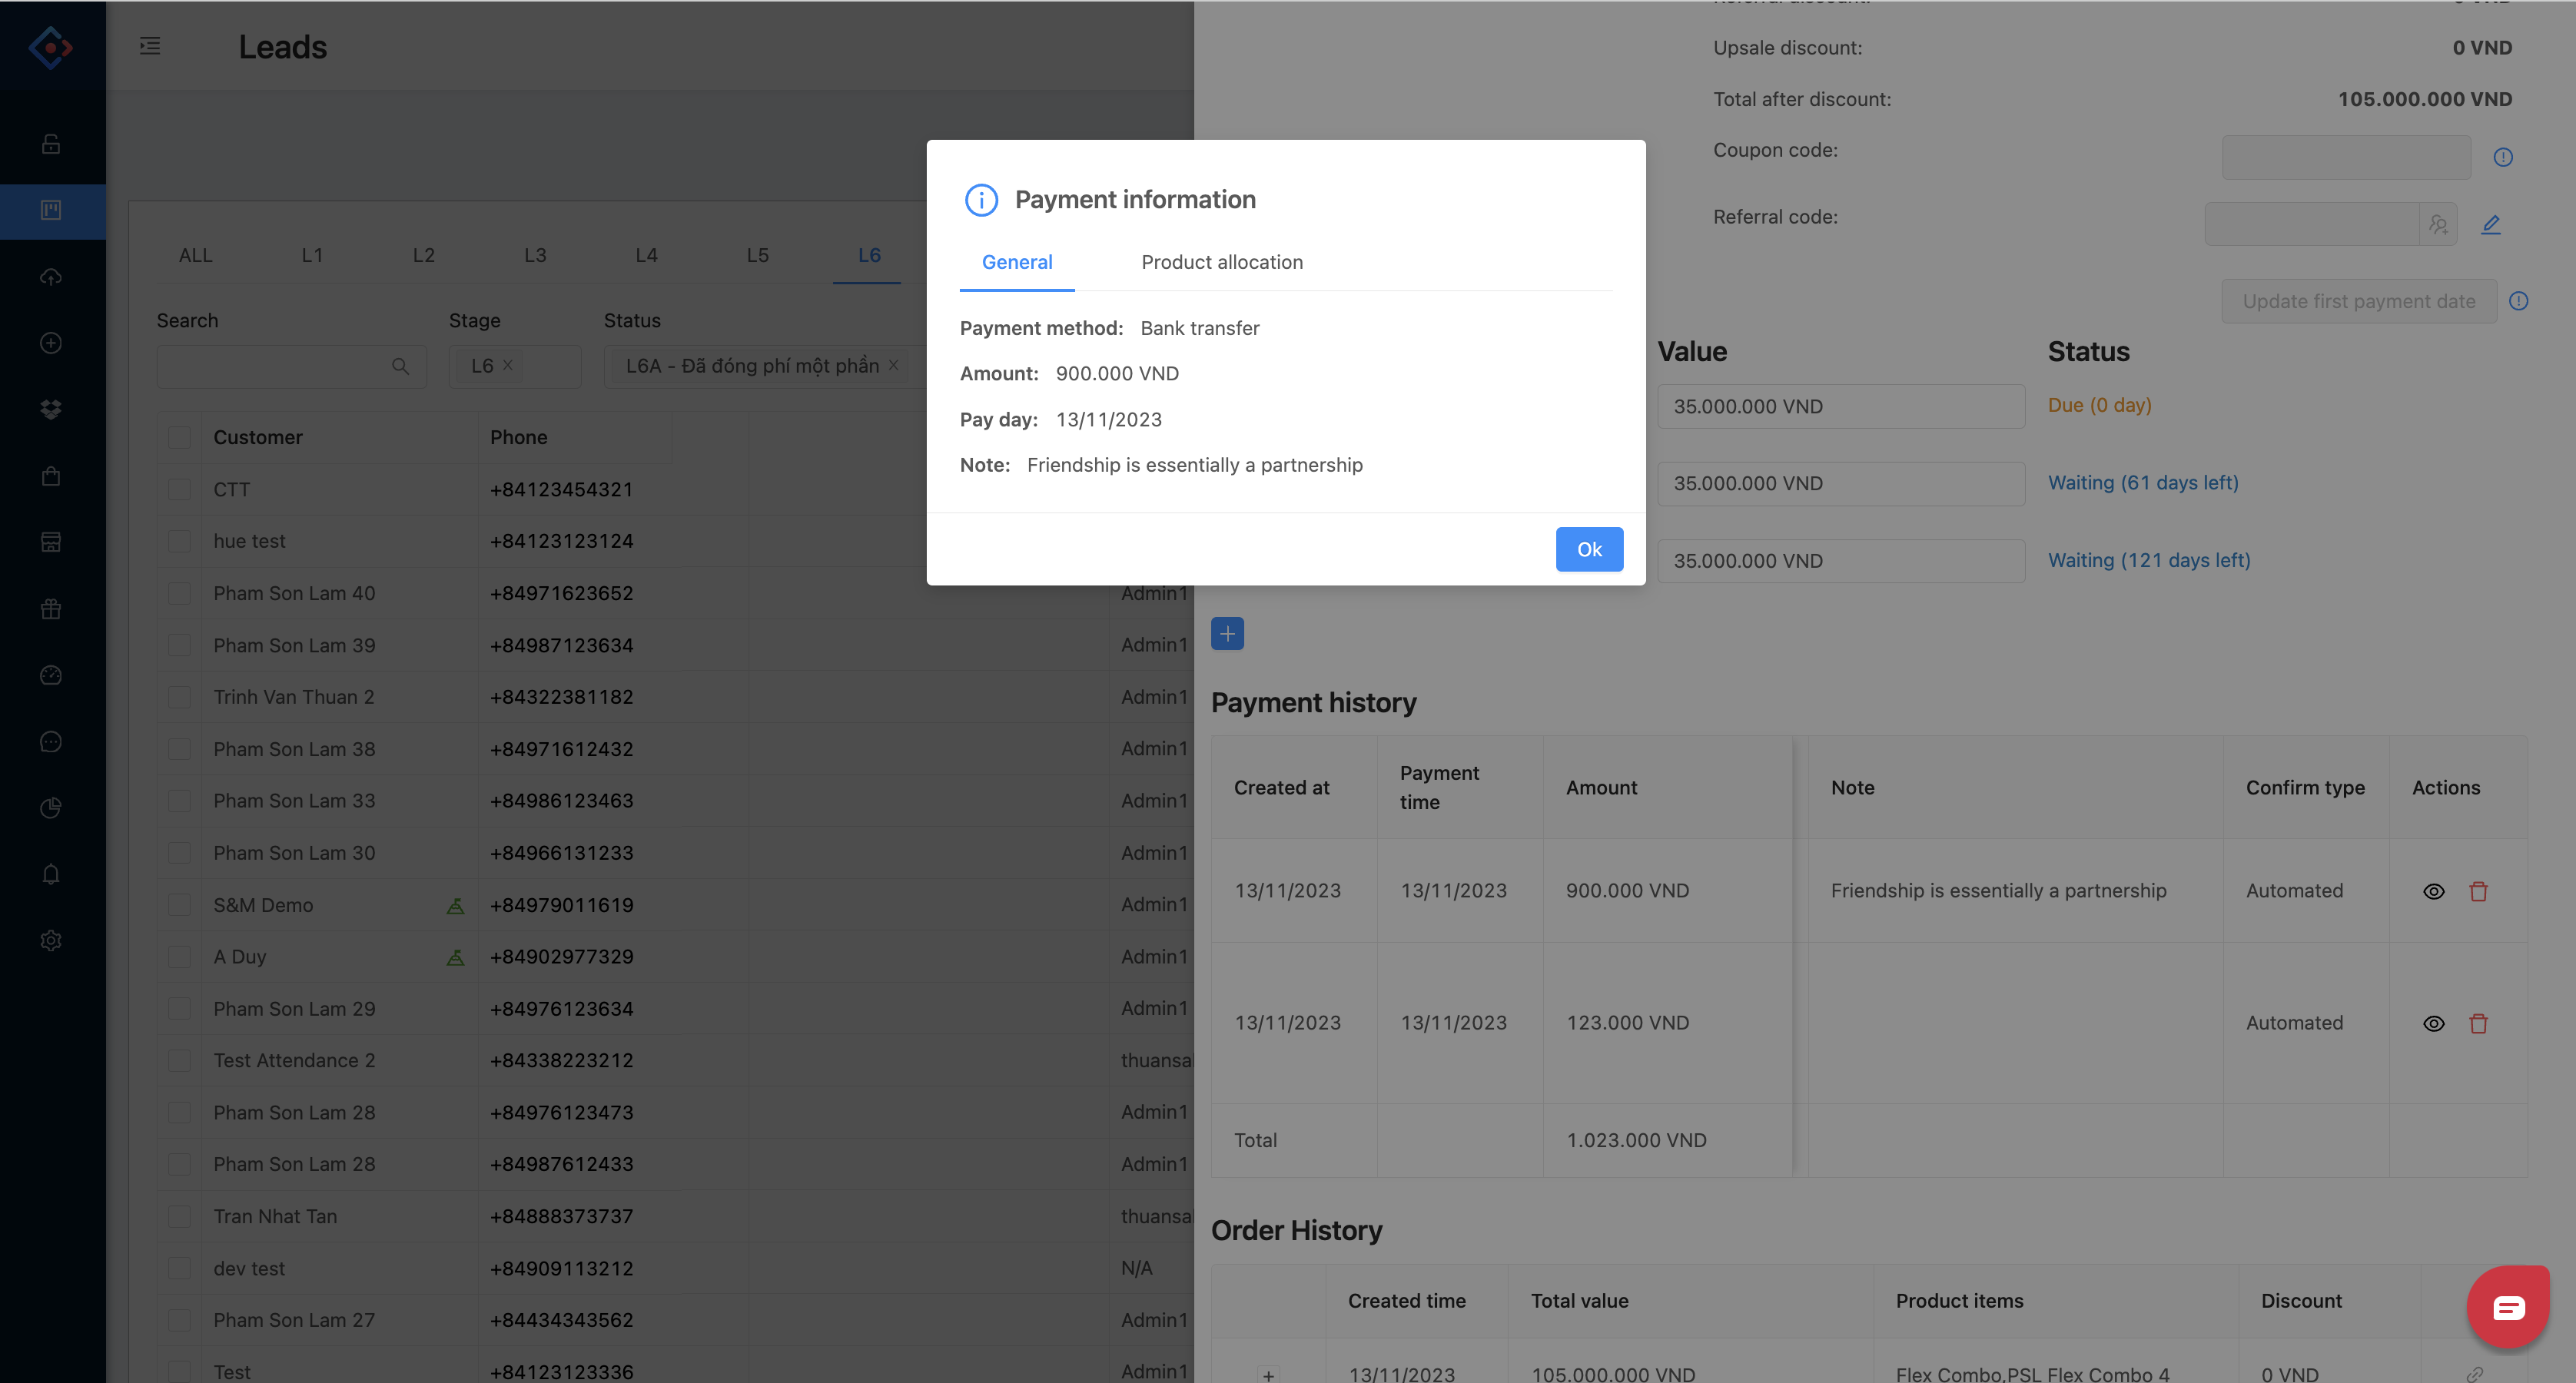Click the info icon beside Coupon code

point(2503,157)
